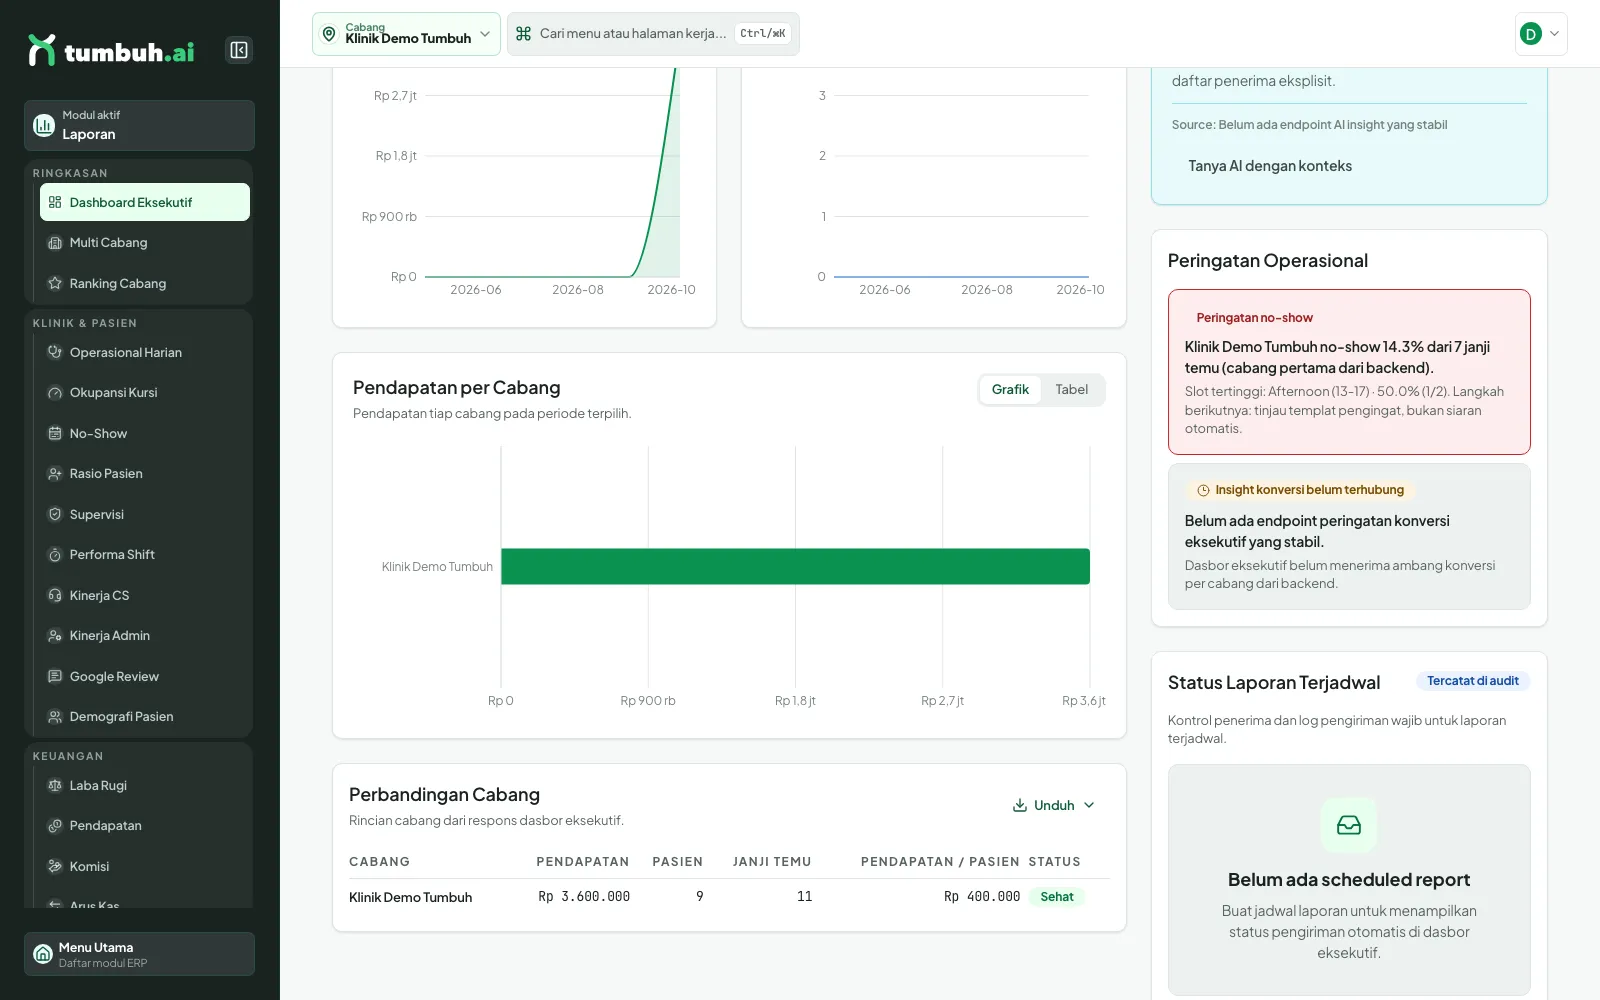This screenshot has width=1600, height=1000.
Task: Open the user account D dropdown
Action: [1541, 34]
